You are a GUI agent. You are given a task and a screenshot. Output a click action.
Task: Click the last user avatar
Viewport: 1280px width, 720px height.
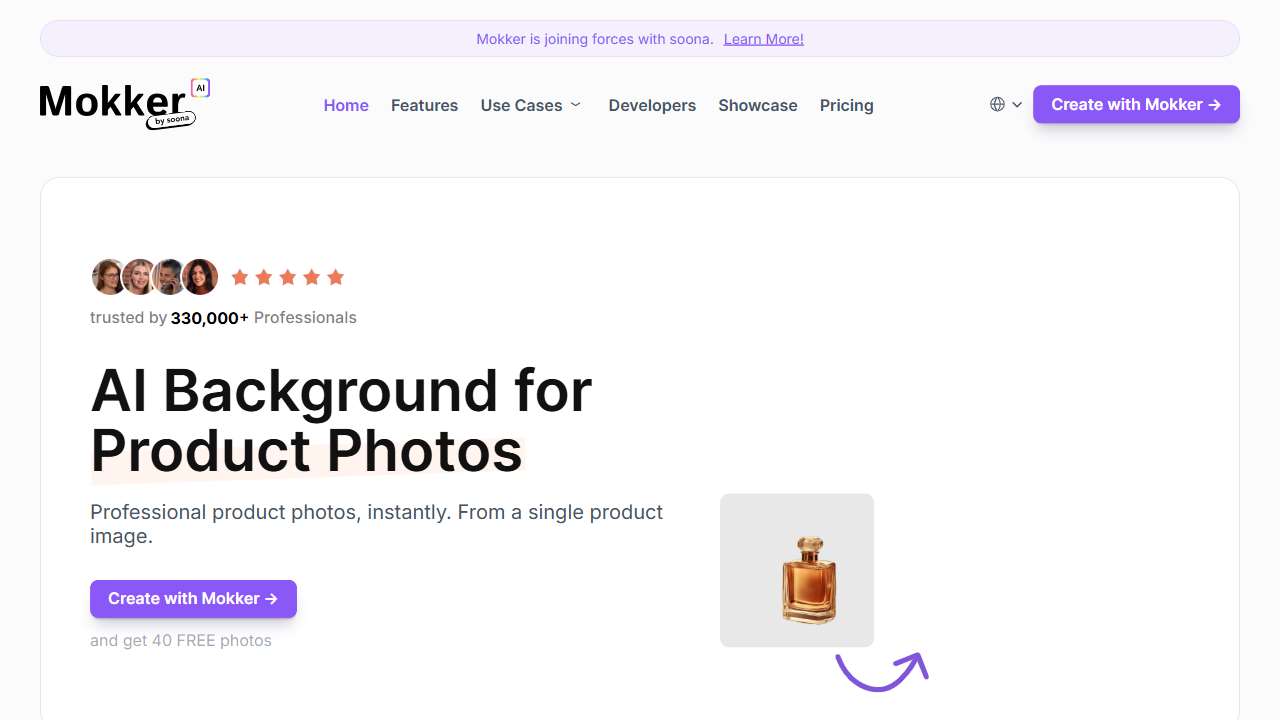(200, 277)
